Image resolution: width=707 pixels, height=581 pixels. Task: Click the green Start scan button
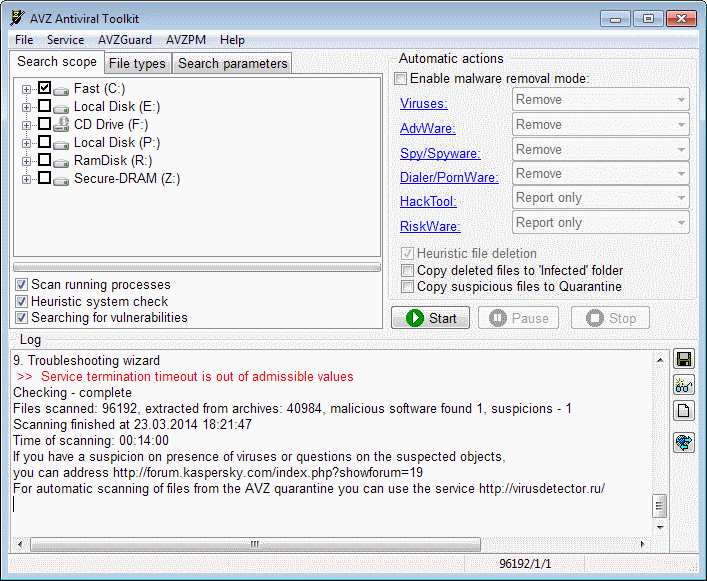click(430, 318)
